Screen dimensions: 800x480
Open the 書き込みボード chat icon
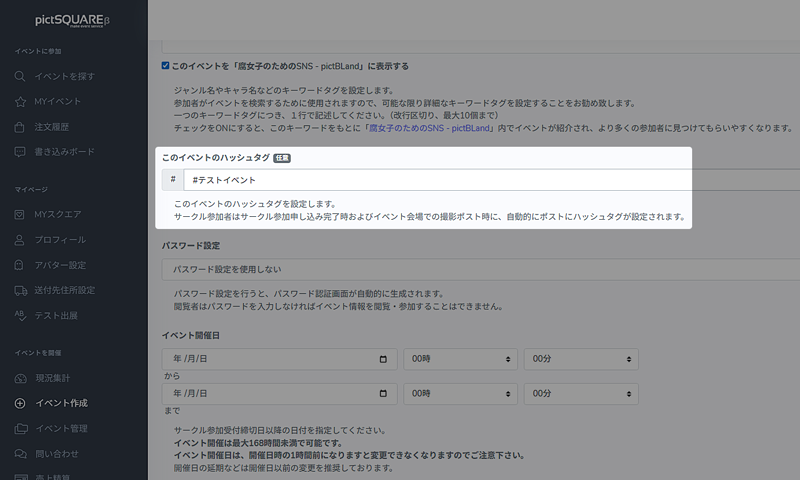pyautogui.click(x=21, y=153)
